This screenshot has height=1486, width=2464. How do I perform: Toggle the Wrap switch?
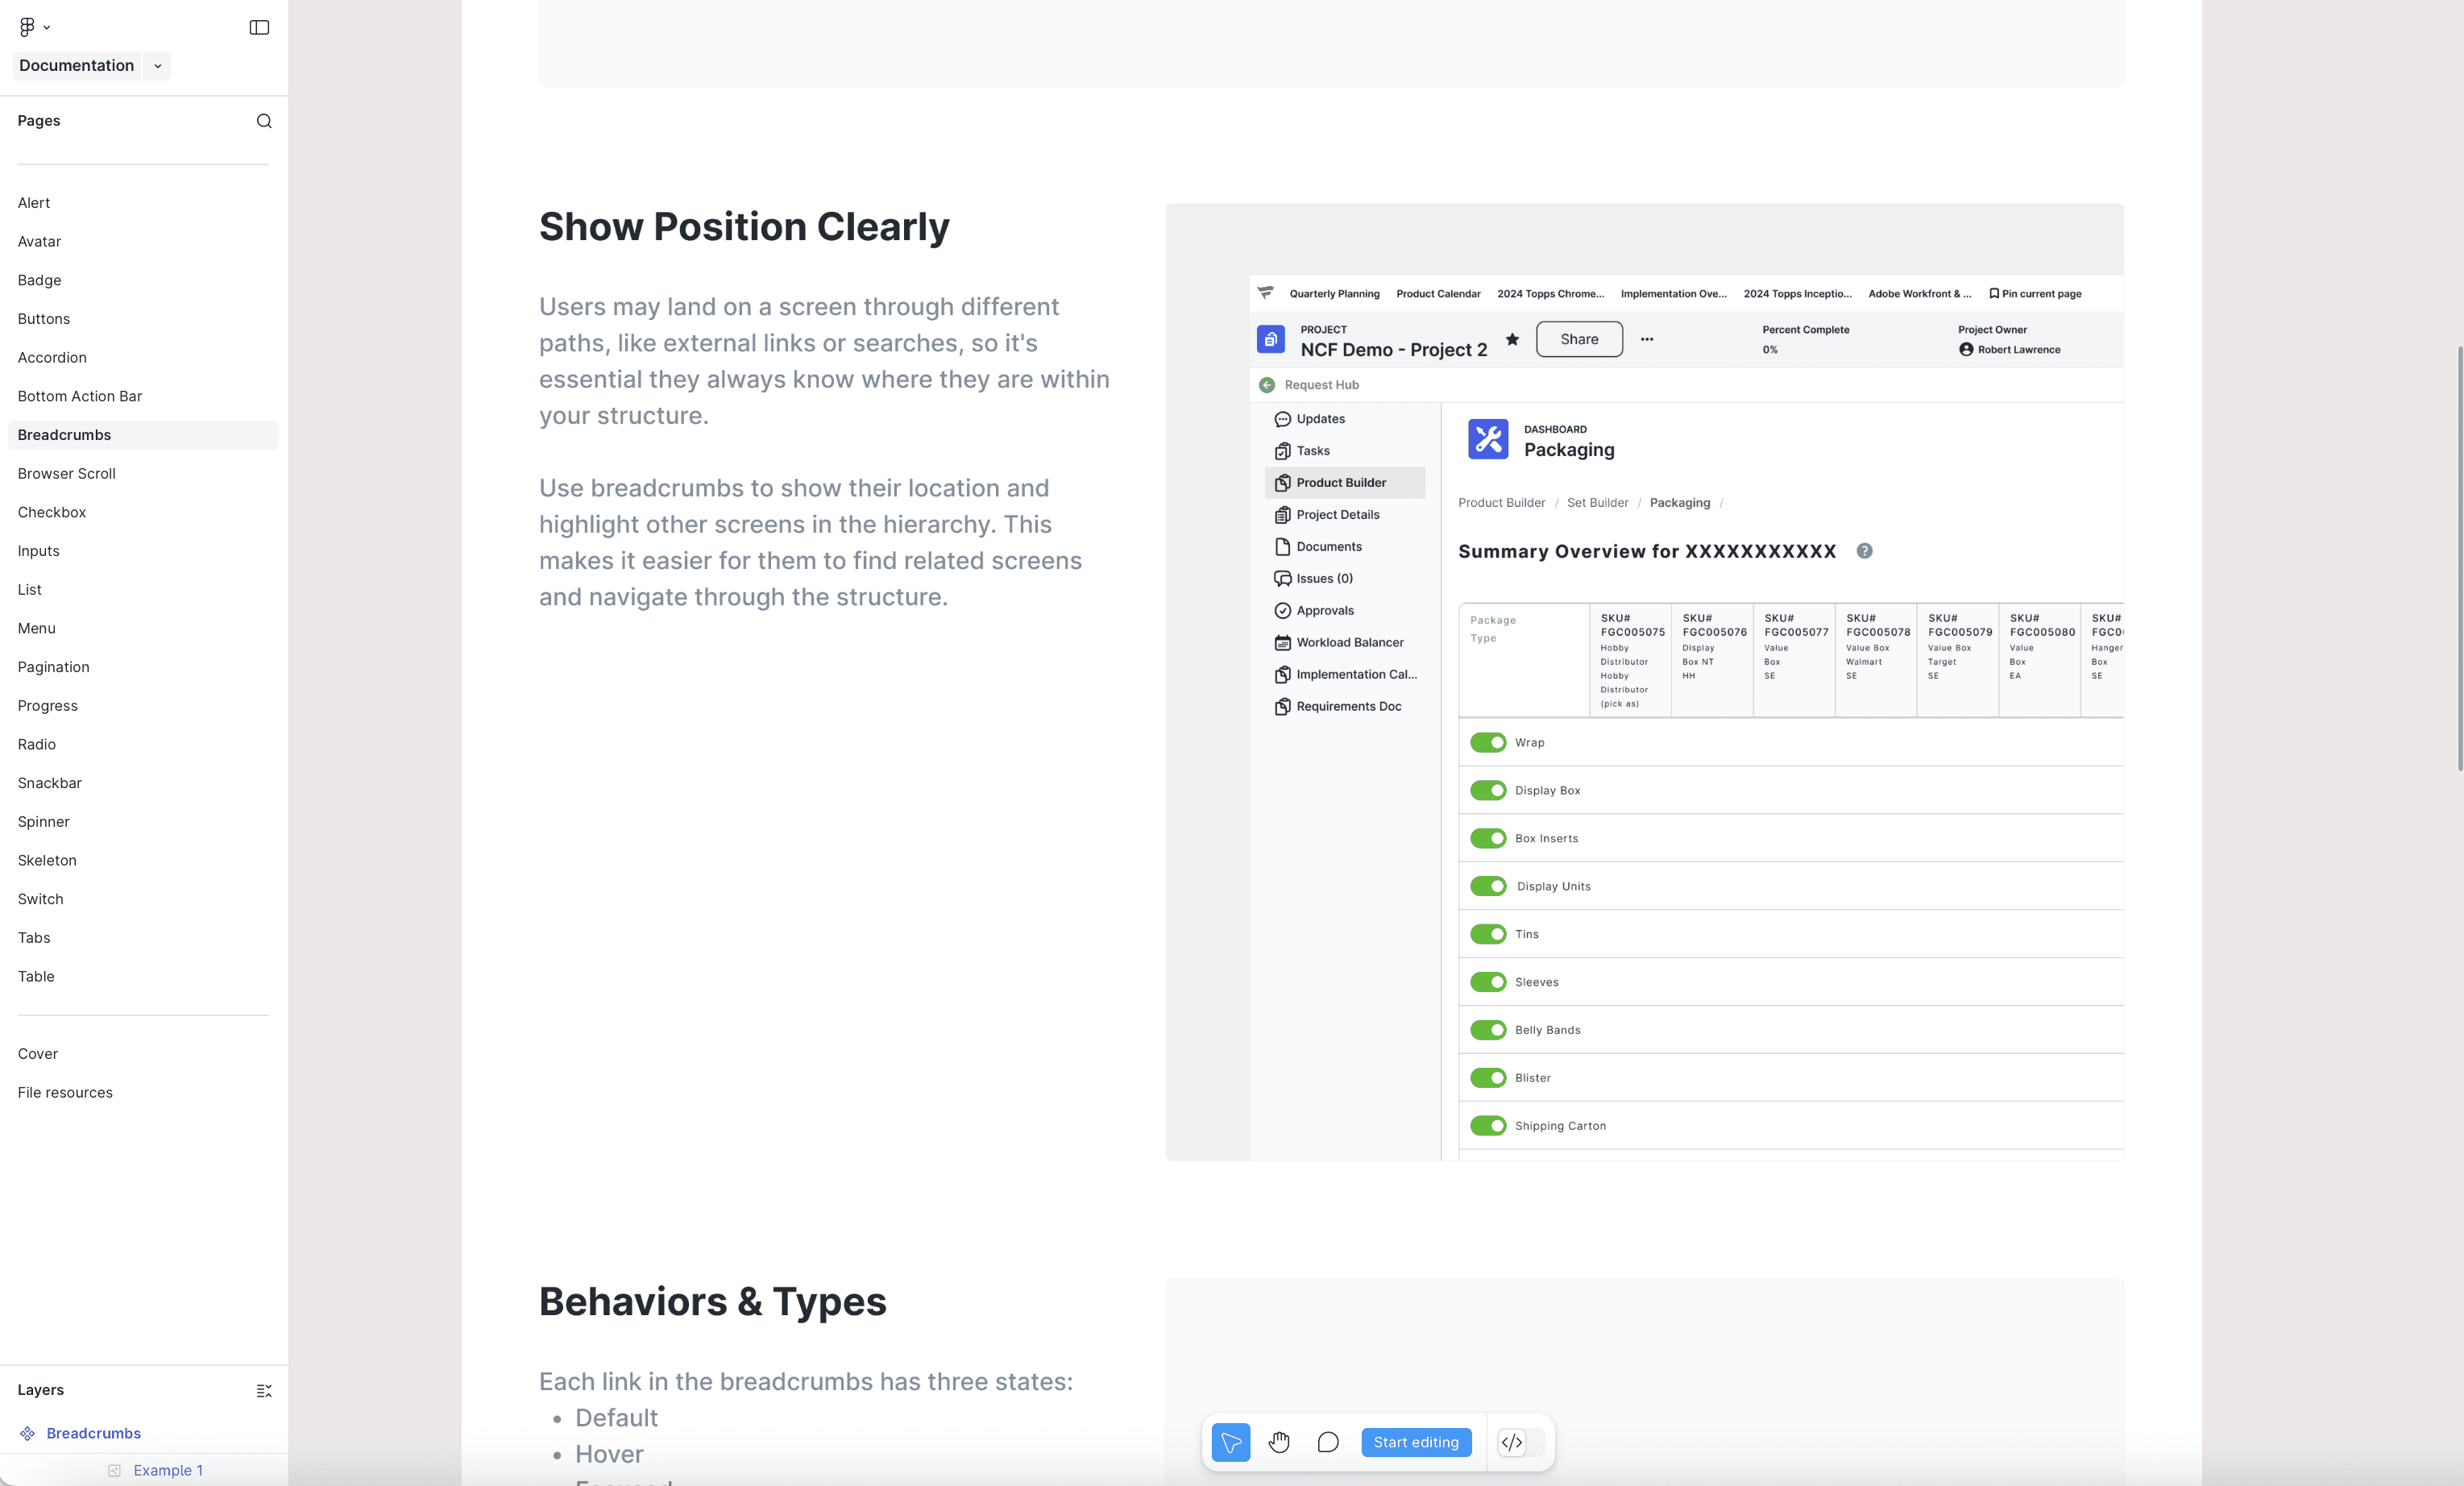pyautogui.click(x=1488, y=742)
